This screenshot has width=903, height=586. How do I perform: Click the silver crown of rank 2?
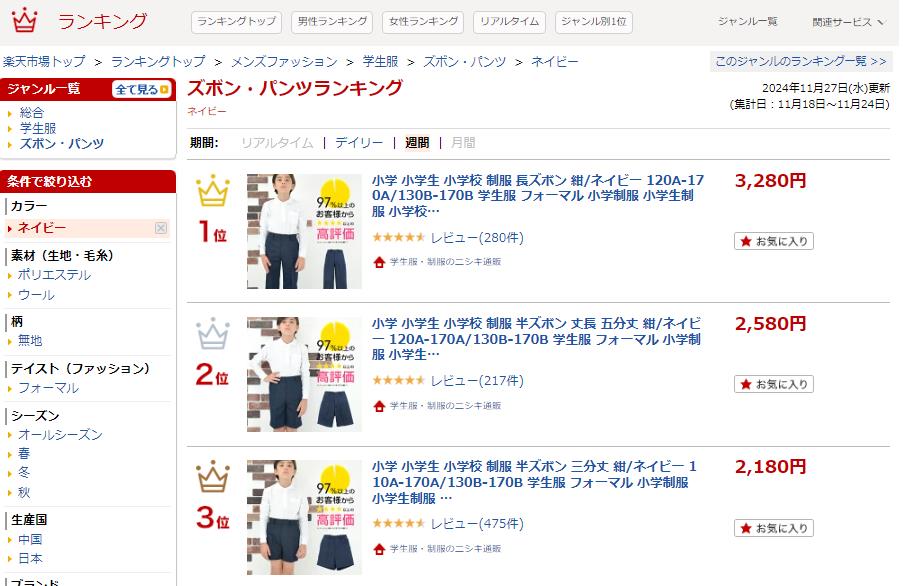click(x=213, y=333)
